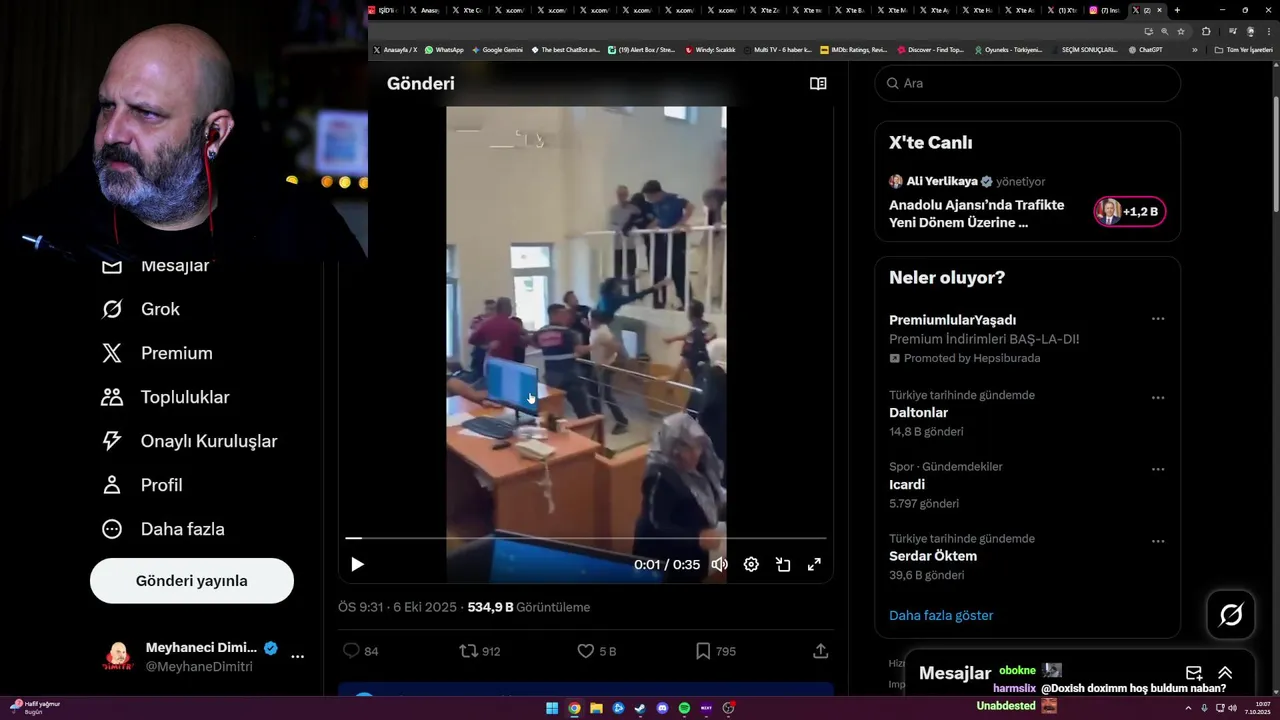Expand the Daha fazla menu

coord(163,529)
